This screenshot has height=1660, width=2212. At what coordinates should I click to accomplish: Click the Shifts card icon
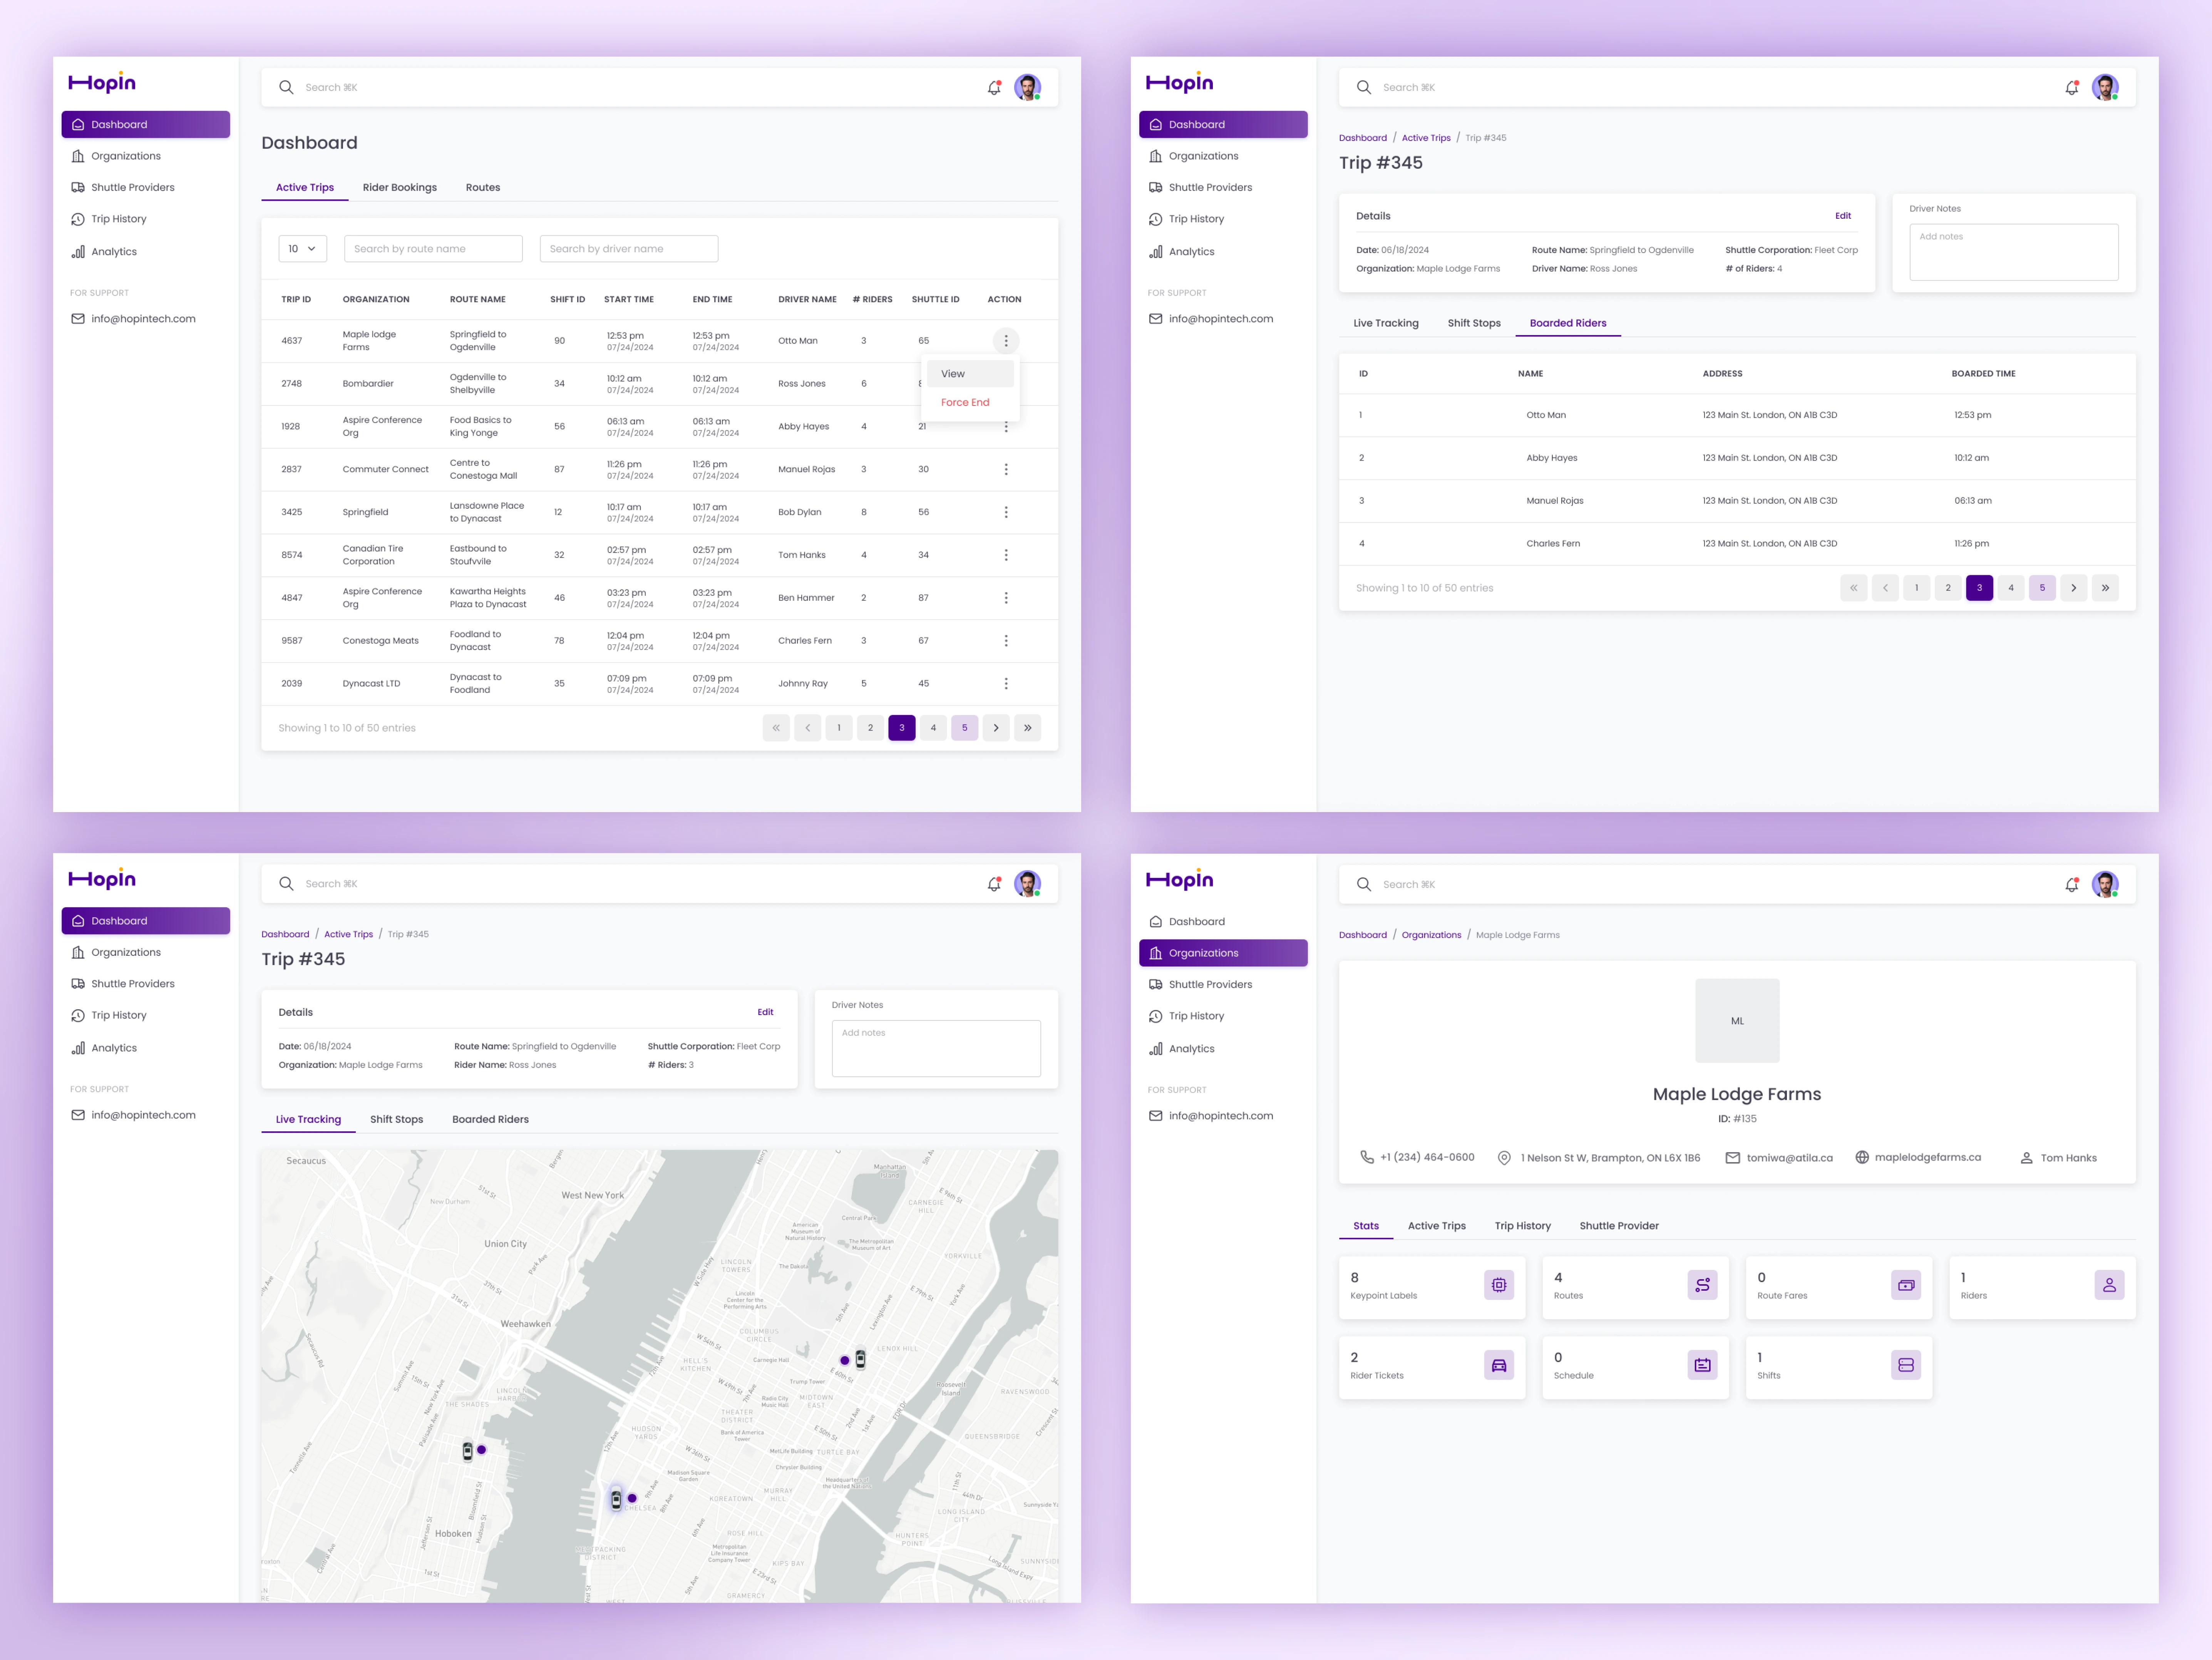pyautogui.click(x=1905, y=1365)
